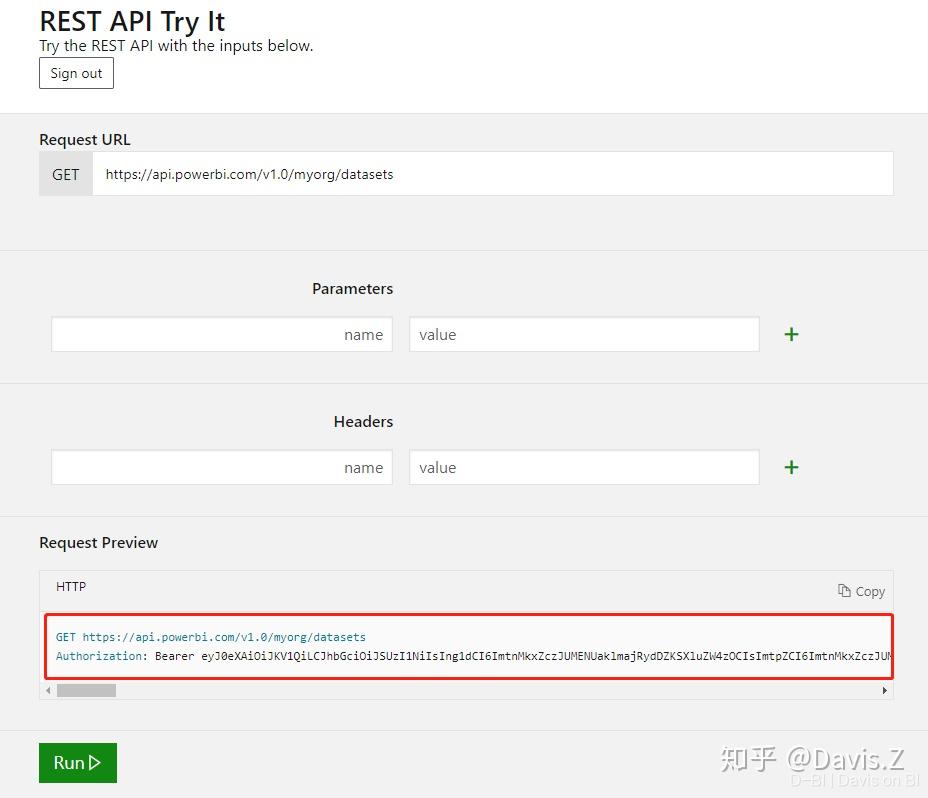
Task: Click the horizontal scrollbar thumb below the preview
Action: (x=87, y=690)
